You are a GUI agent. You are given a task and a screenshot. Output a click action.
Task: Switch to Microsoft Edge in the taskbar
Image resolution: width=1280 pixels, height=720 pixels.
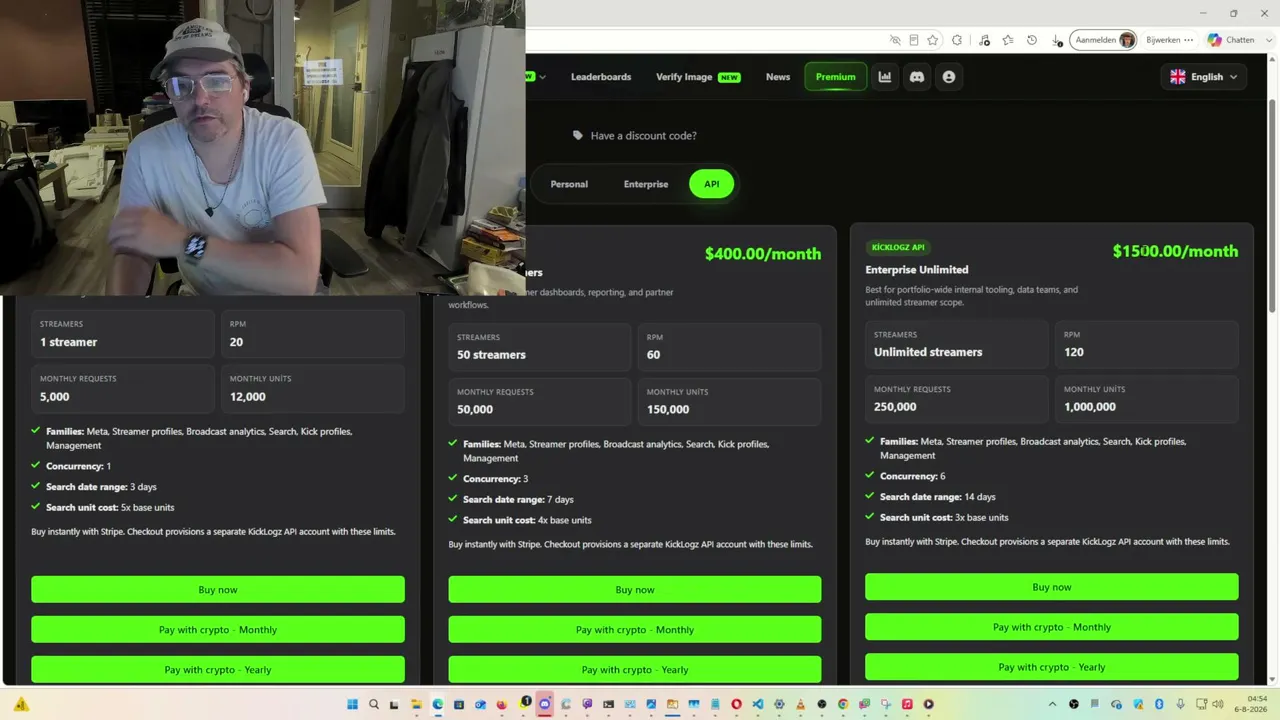pos(438,704)
